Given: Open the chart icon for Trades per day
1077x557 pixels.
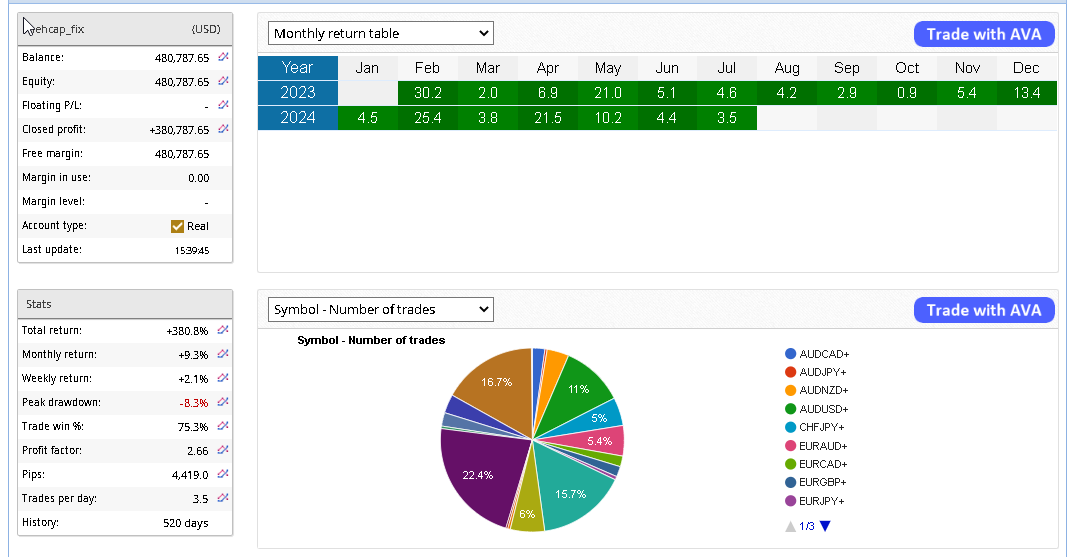Looking at the screenshot, I should 224,498.
